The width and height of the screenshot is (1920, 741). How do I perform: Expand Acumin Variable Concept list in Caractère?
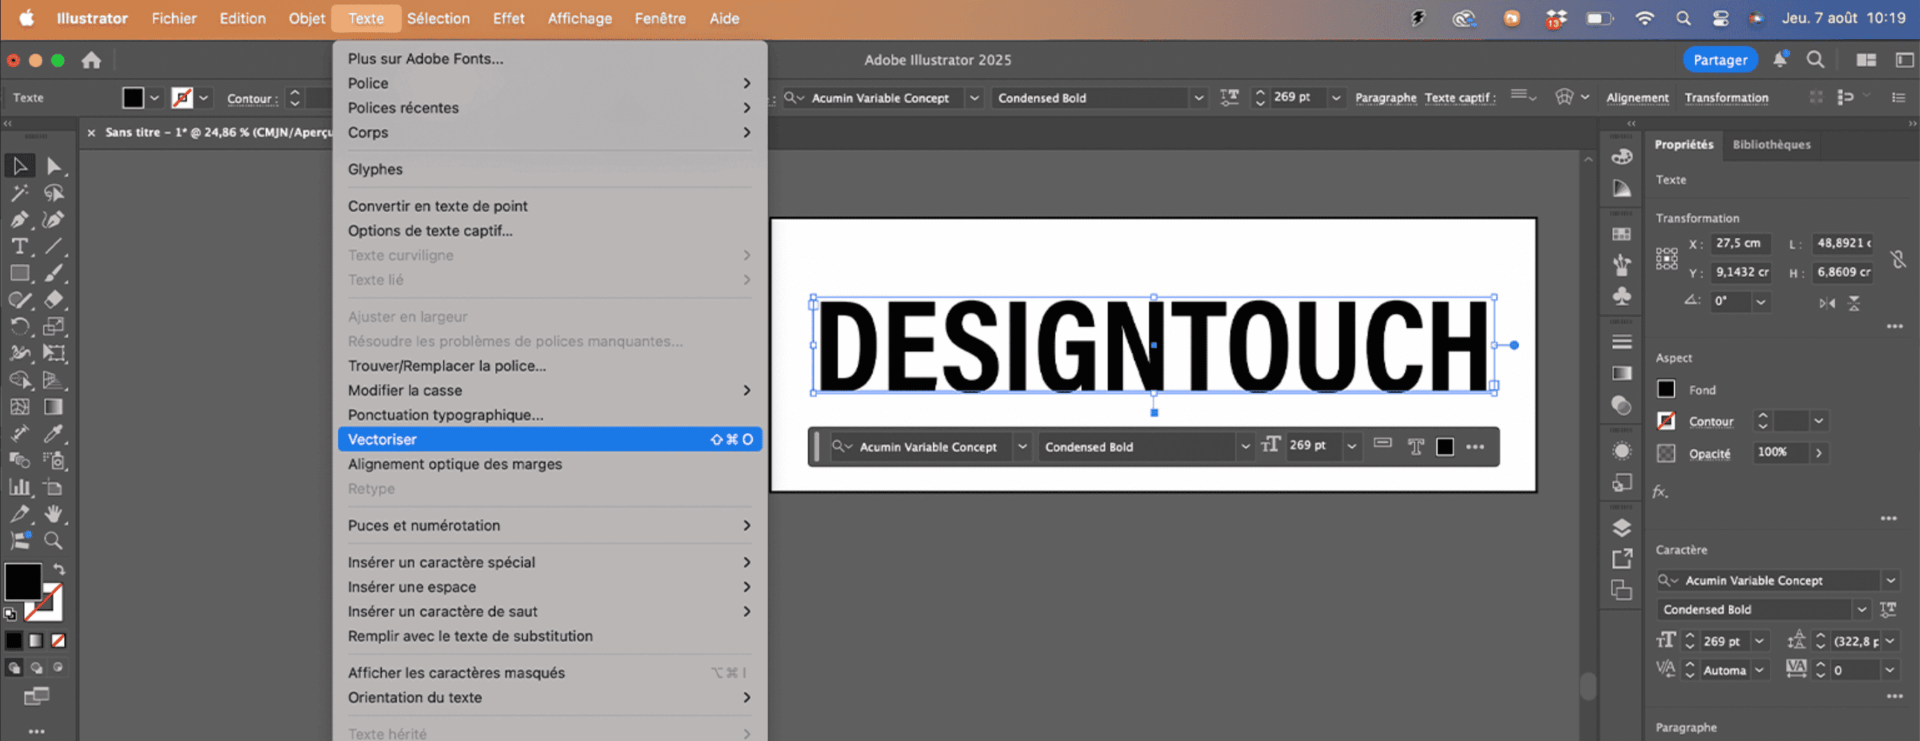tap(1890, 580)
